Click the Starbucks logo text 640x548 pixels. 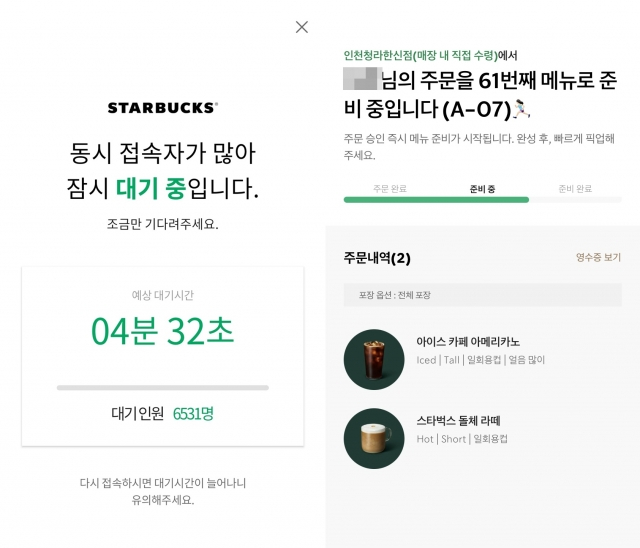162,108
